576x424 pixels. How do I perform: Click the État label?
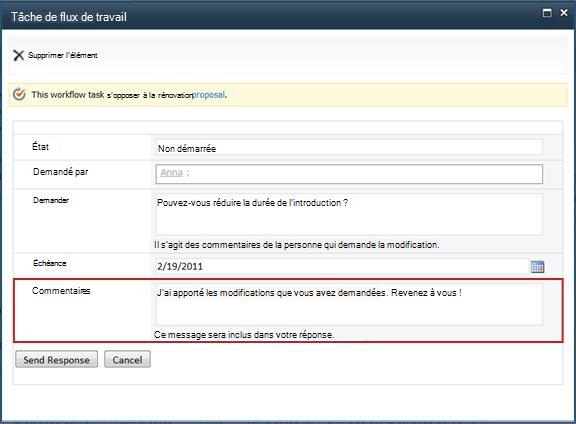pyautogui.click(x=40, y=146)
